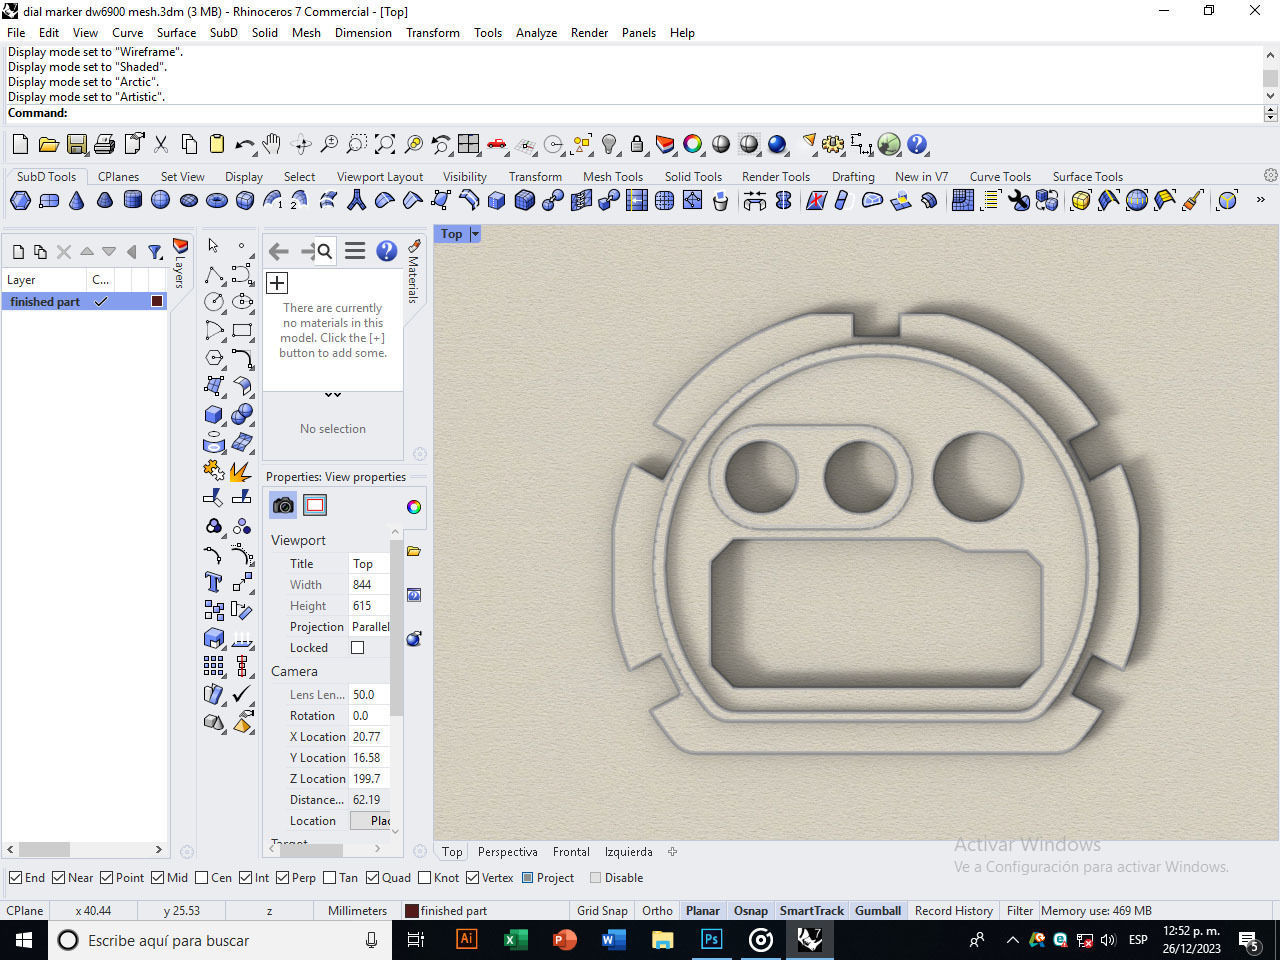Toggle the SmartTrack status button
Viewport: 1280px width, 960px height.
tap(812, 911)
